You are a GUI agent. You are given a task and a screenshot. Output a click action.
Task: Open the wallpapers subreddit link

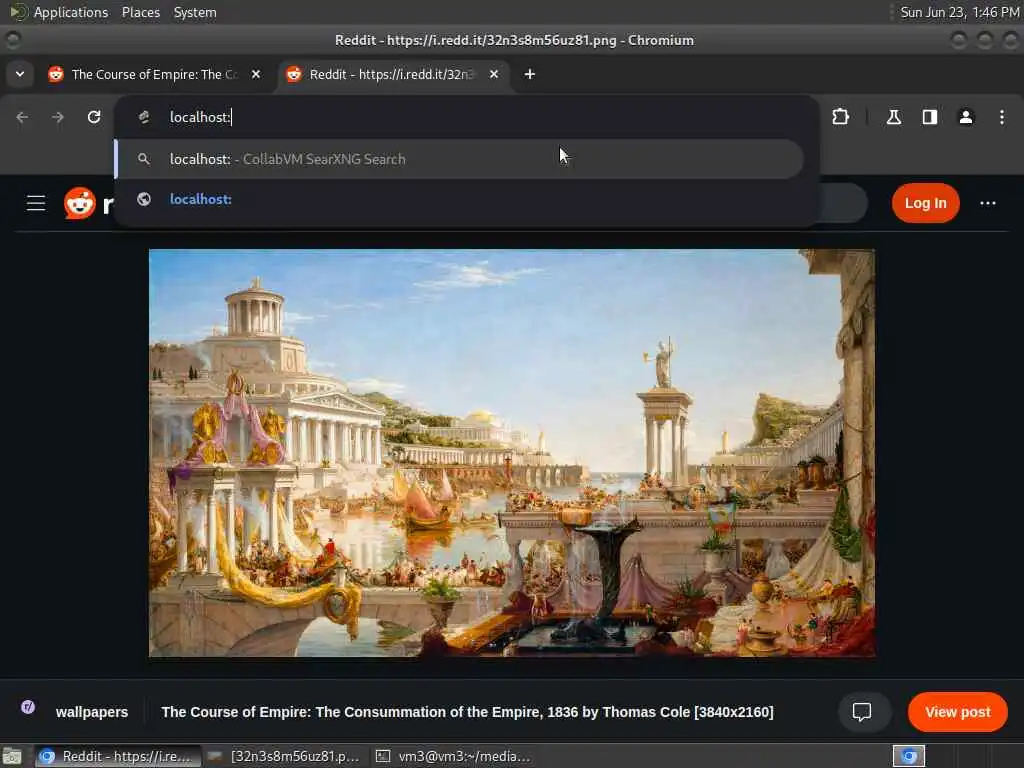pos(92,712)
